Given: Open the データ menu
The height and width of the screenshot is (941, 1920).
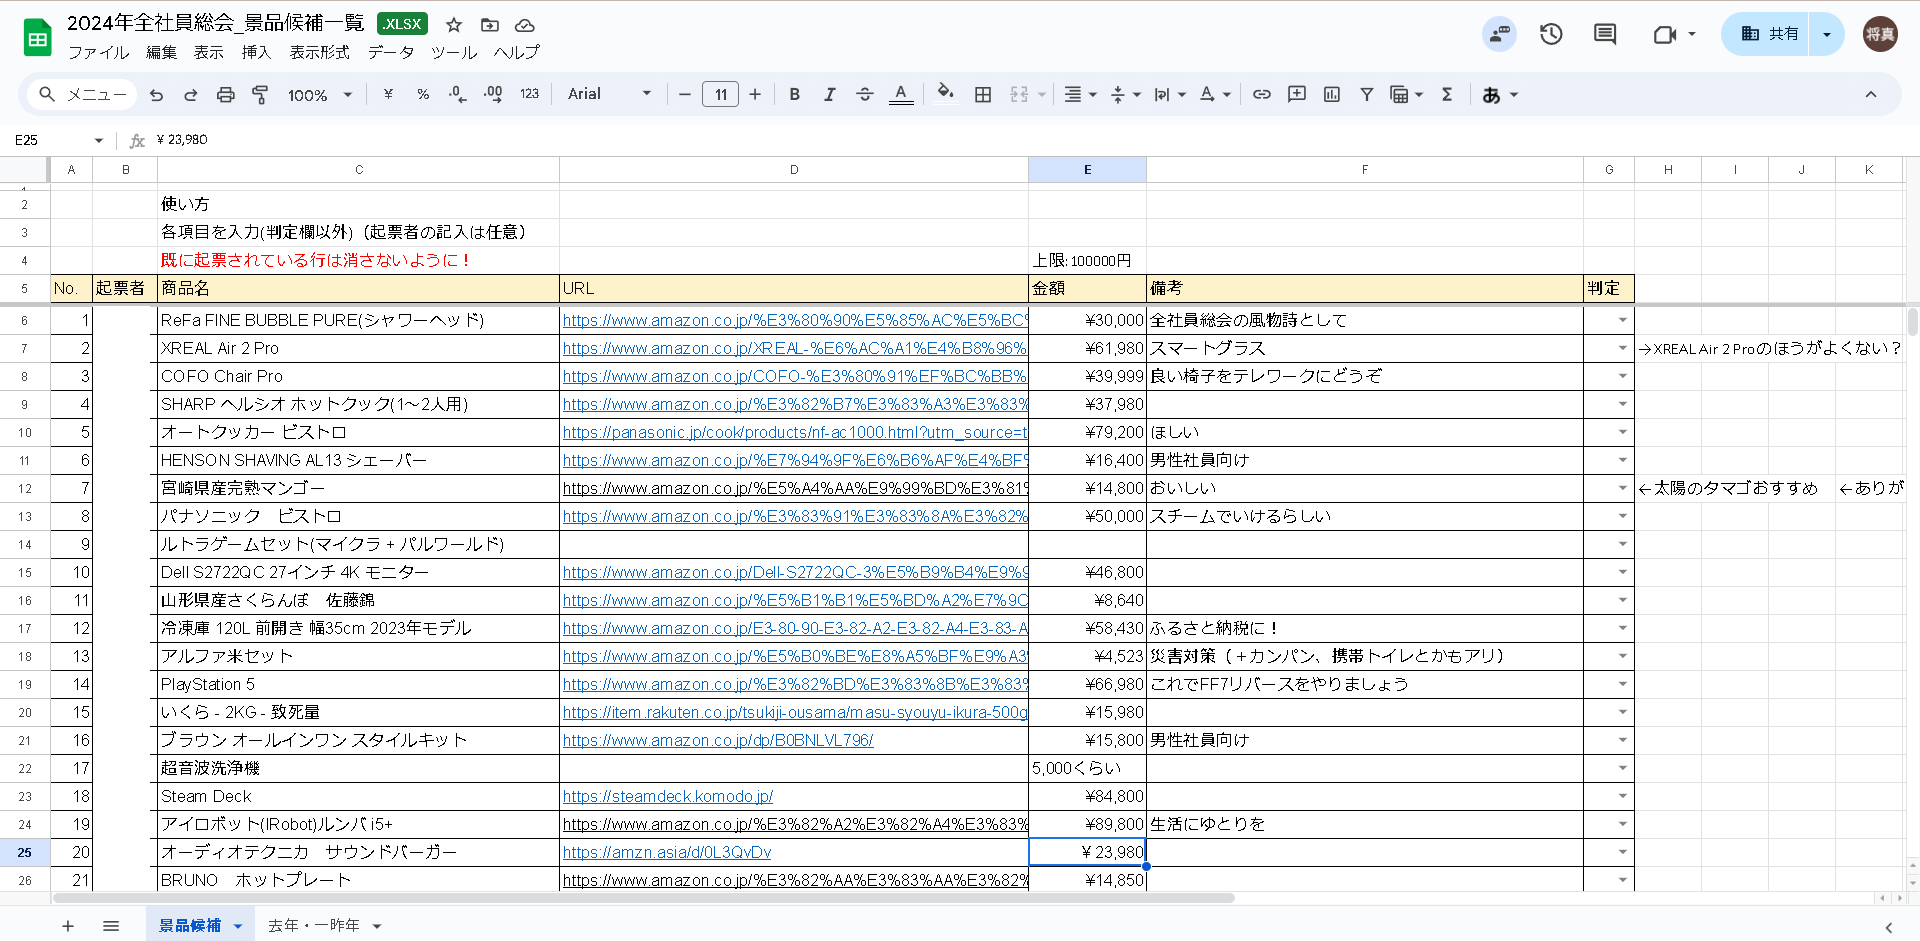Looking at the screenshot, I should 390,53.
